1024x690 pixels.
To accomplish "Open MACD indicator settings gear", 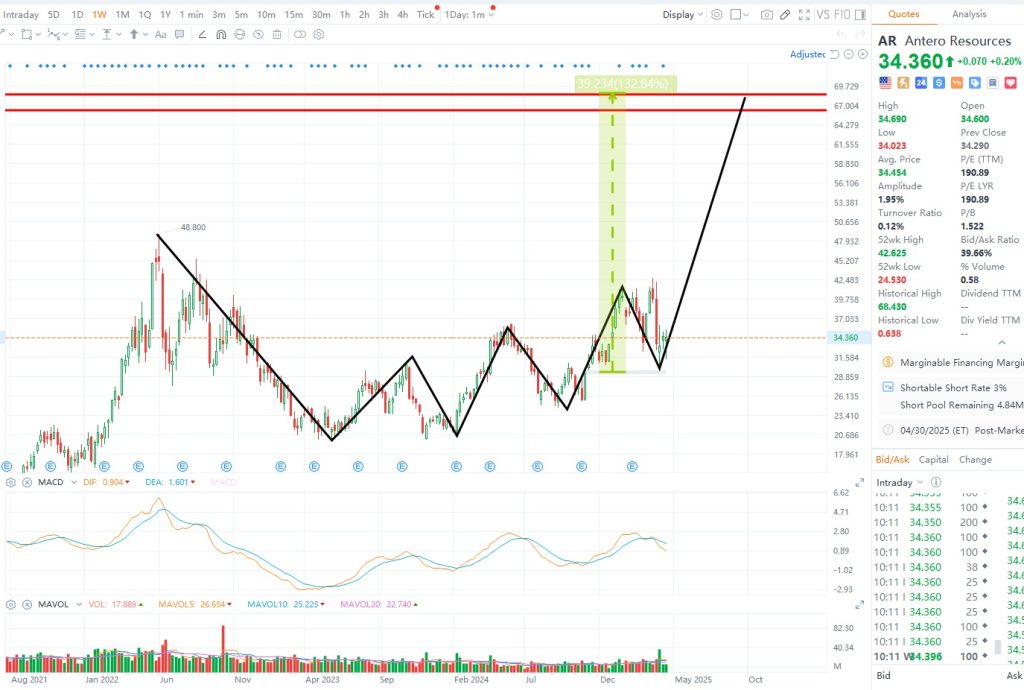I will point(11,483).
